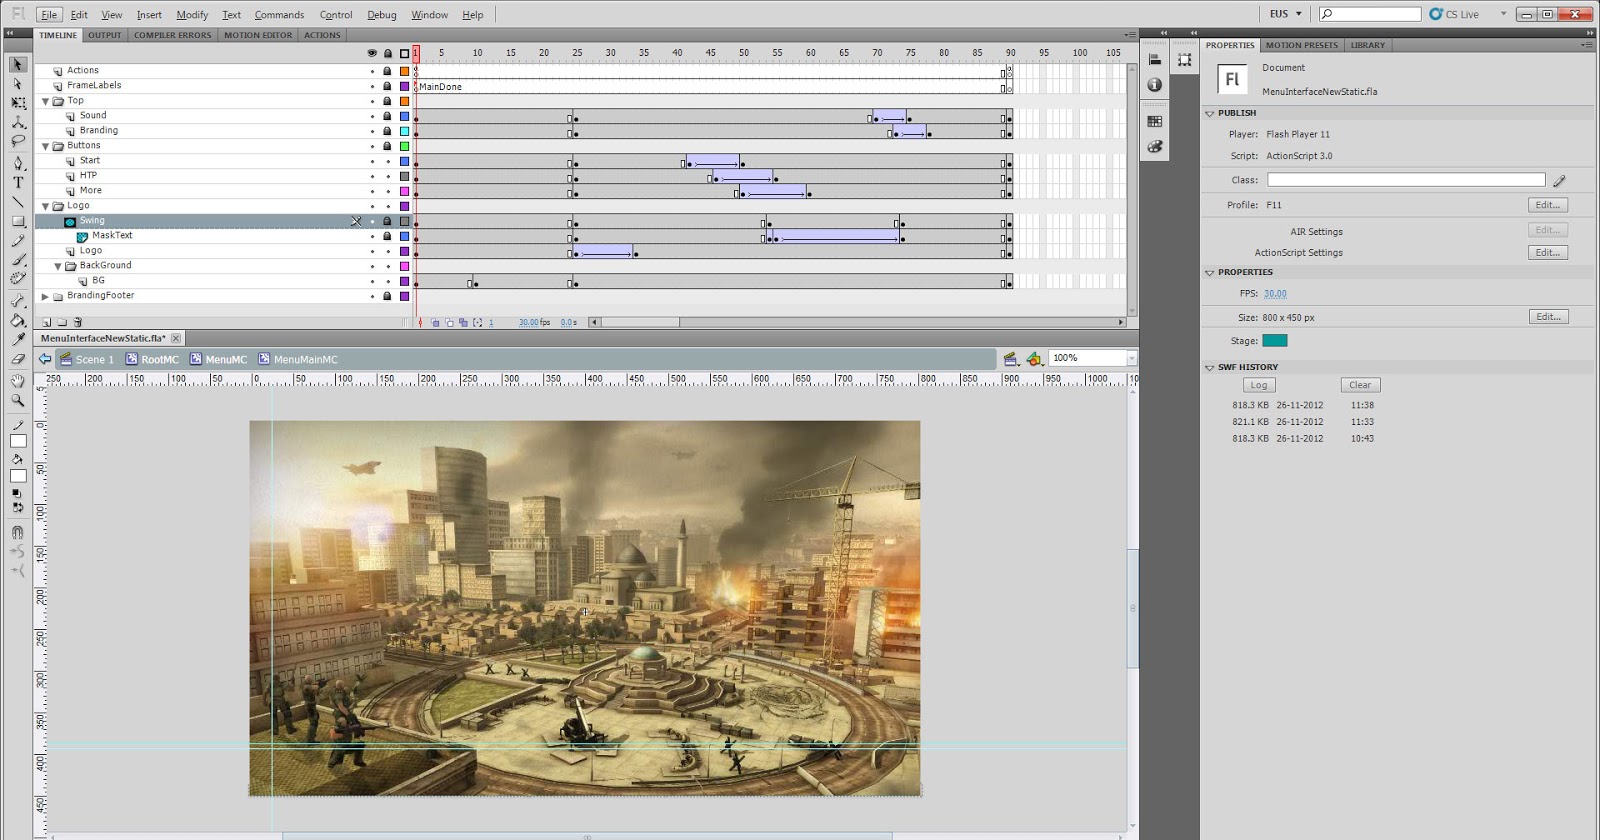
Task: Click the stroke color swatch in tools
Action: tap(18, 441)
